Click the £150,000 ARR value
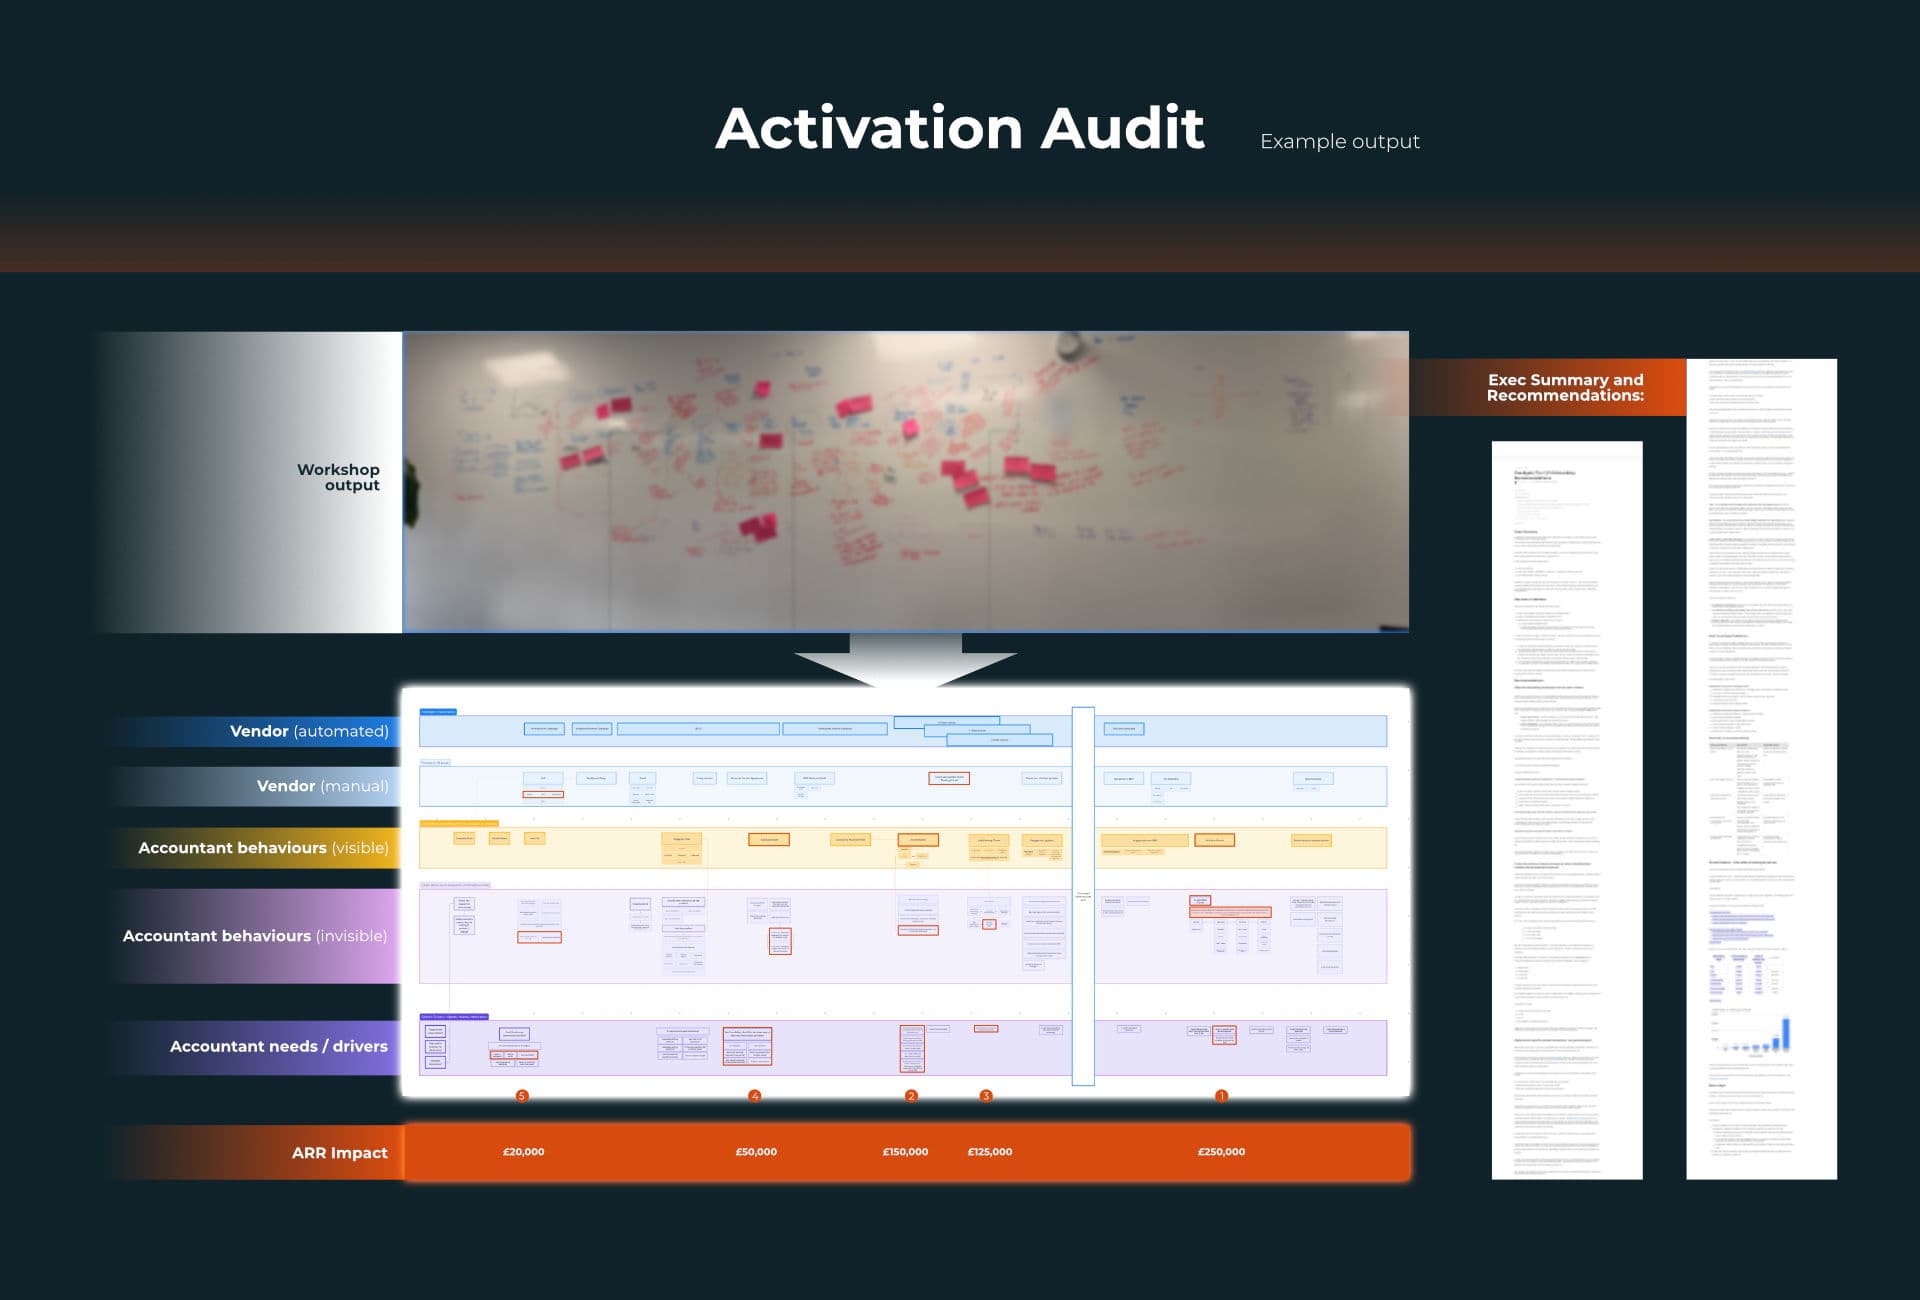 click(905, 1152)
